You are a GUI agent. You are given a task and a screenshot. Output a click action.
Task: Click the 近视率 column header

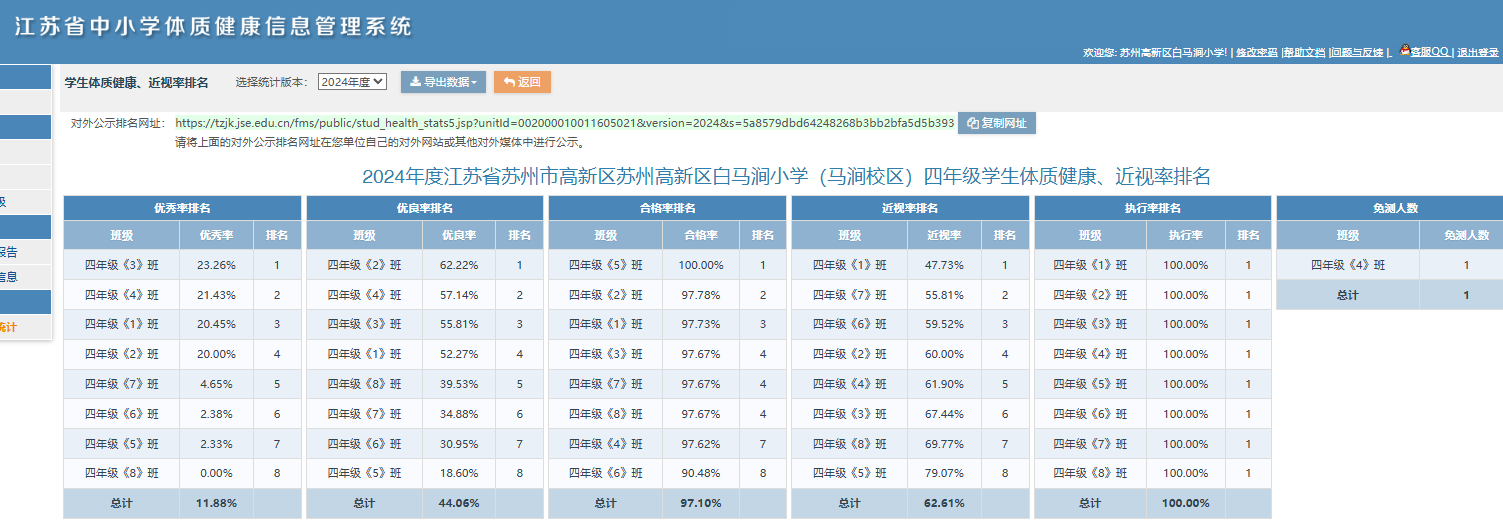tap(943, 235)
